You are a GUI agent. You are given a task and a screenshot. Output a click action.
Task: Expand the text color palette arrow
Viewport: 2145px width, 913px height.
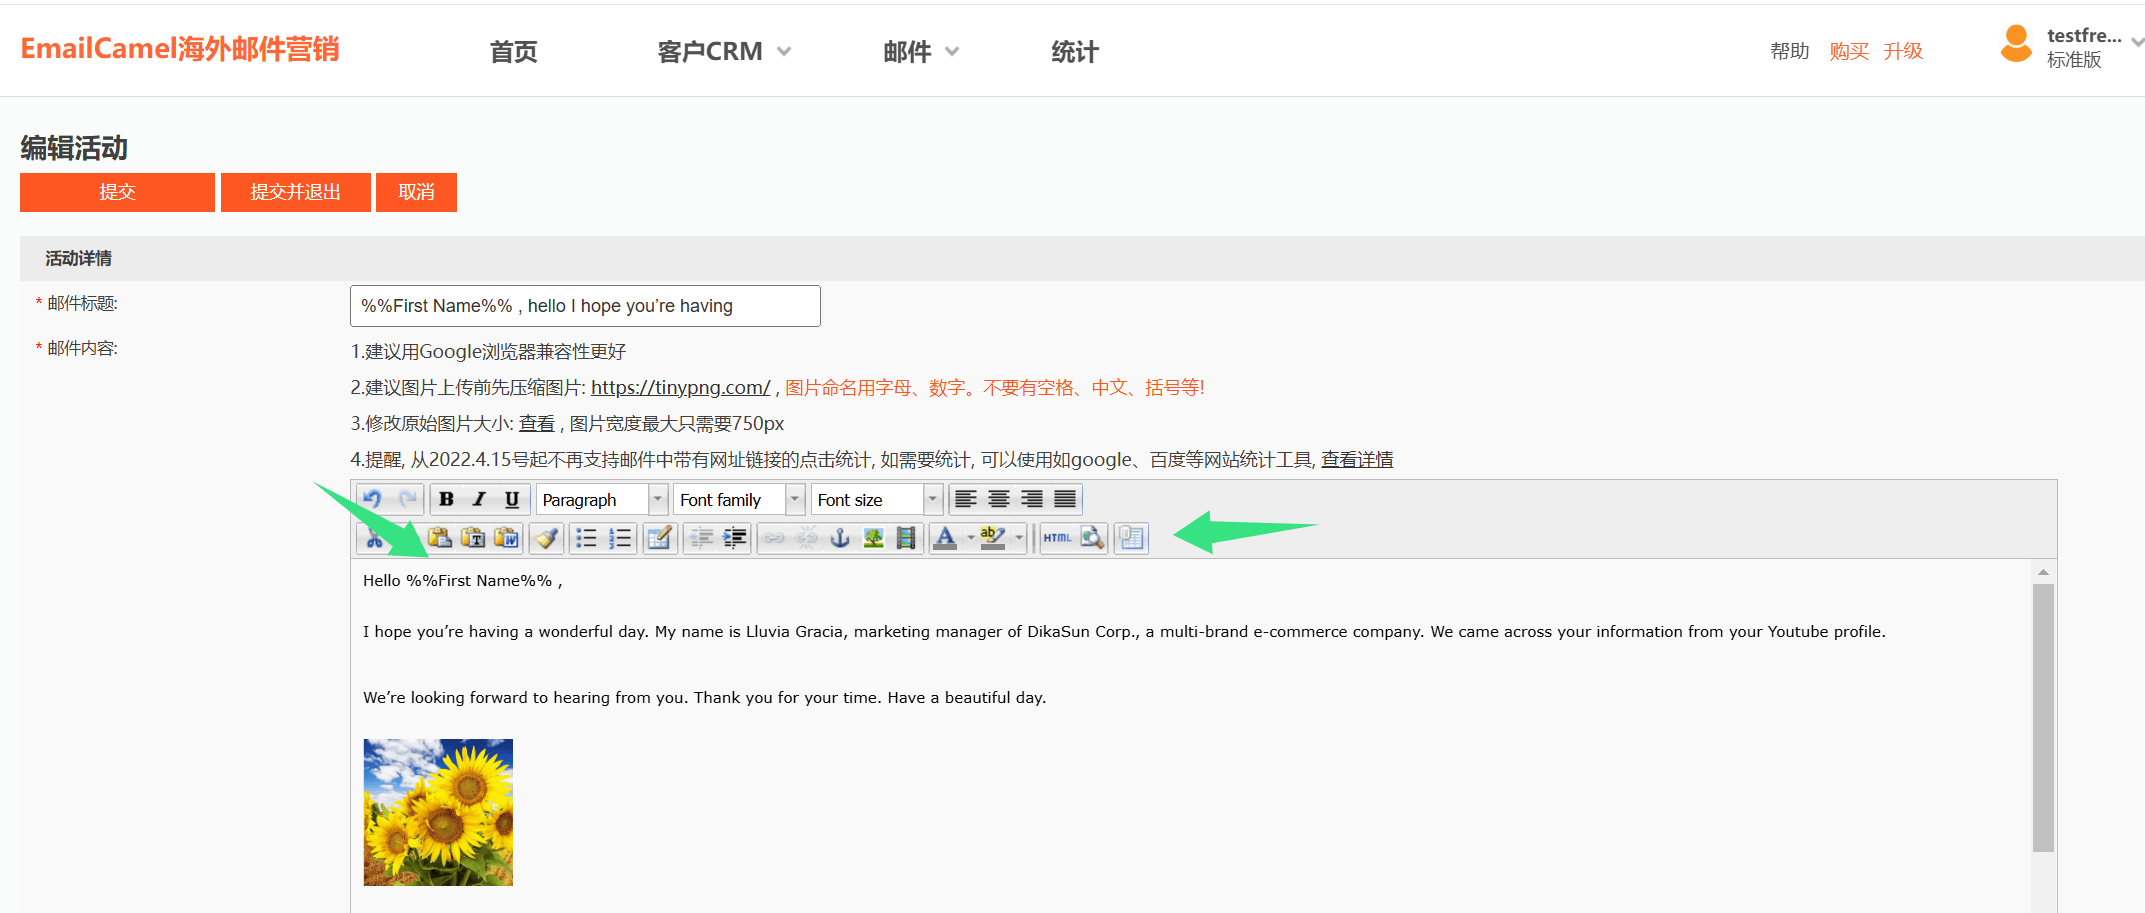tap(970, 538)
